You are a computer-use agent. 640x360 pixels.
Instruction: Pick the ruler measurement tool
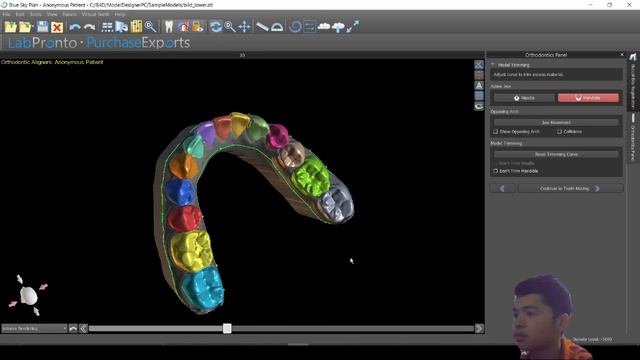262,27
